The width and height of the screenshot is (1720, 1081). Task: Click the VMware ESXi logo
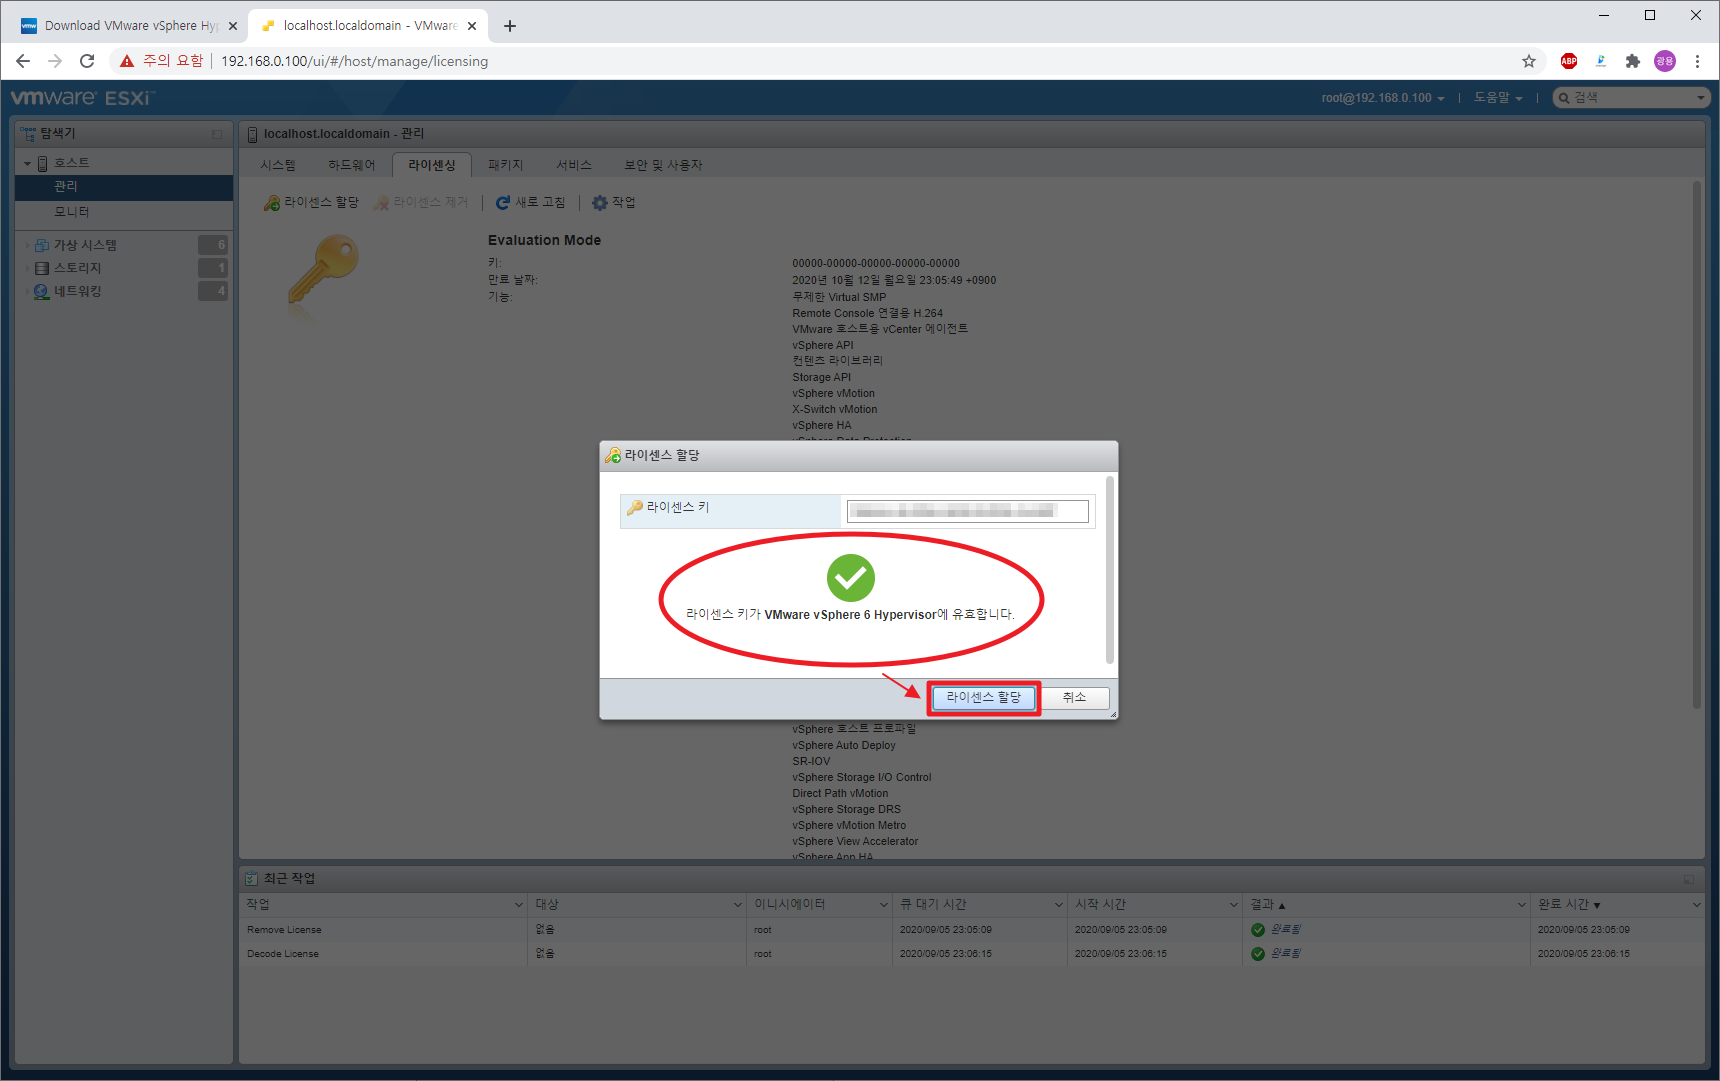tap(82, 98)
